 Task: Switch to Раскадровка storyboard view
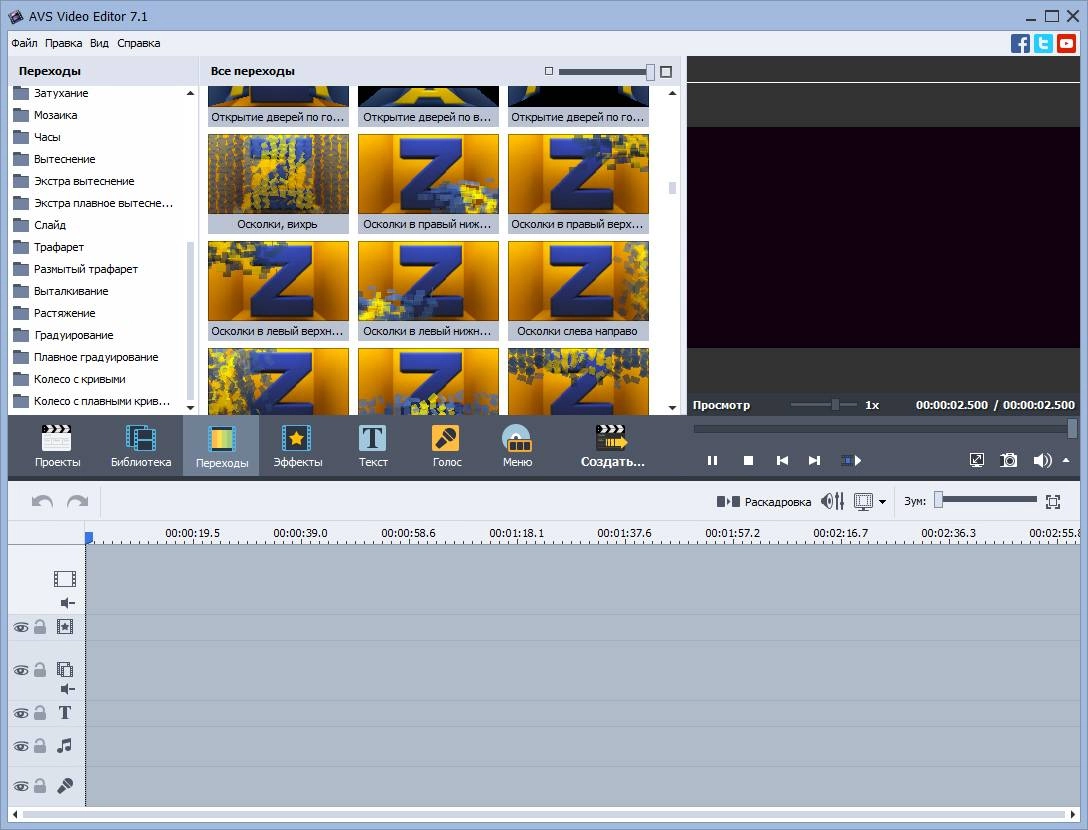[x=763, y=501]
